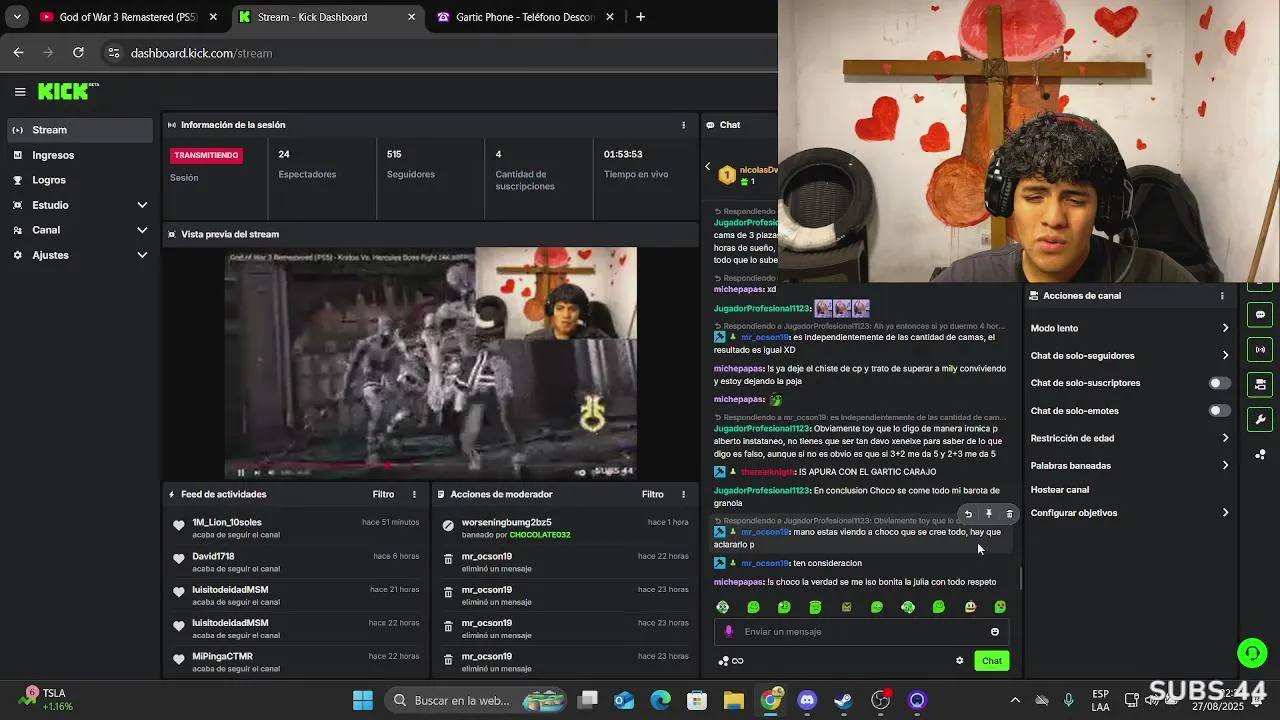The image size is (1280, 720).
Task: Open emoji picker in message box
Action: 995,632
